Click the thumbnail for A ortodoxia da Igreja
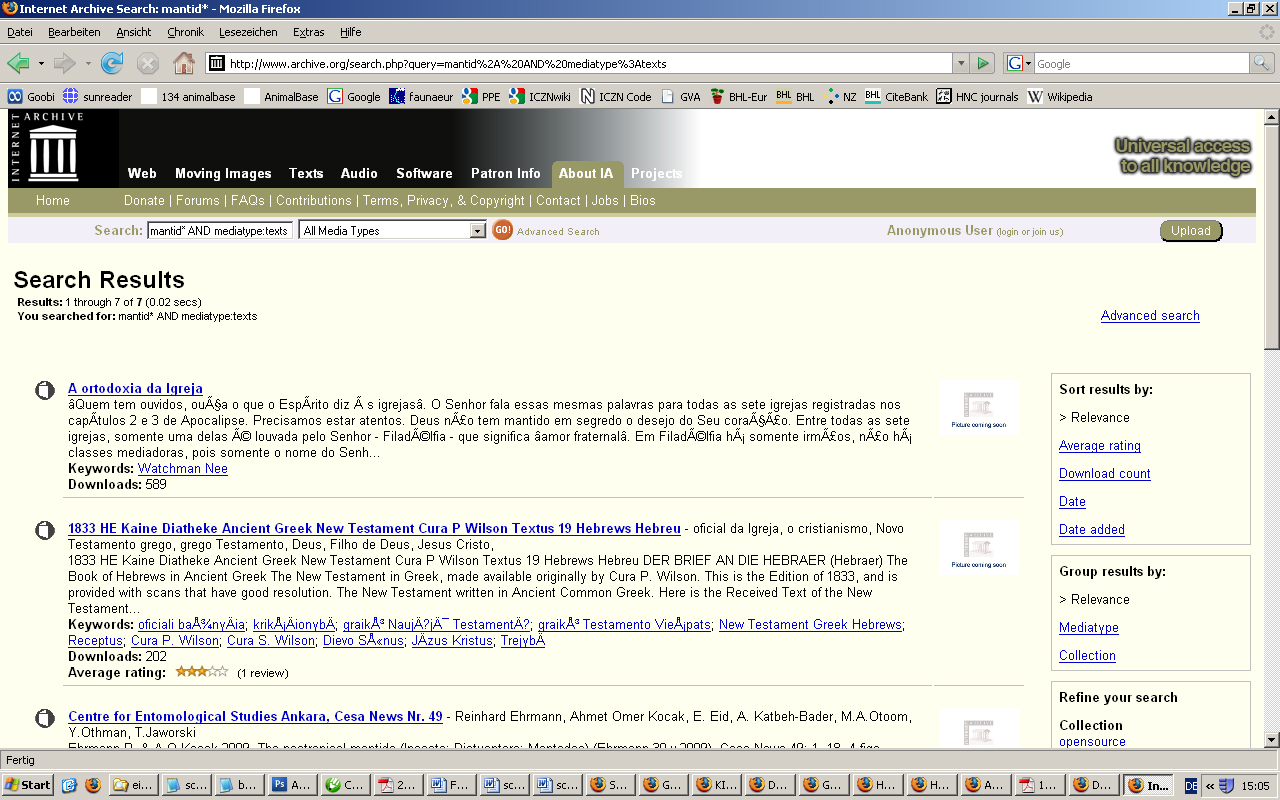The height and width of the screenshot is (800, 1280). (979, 407)
